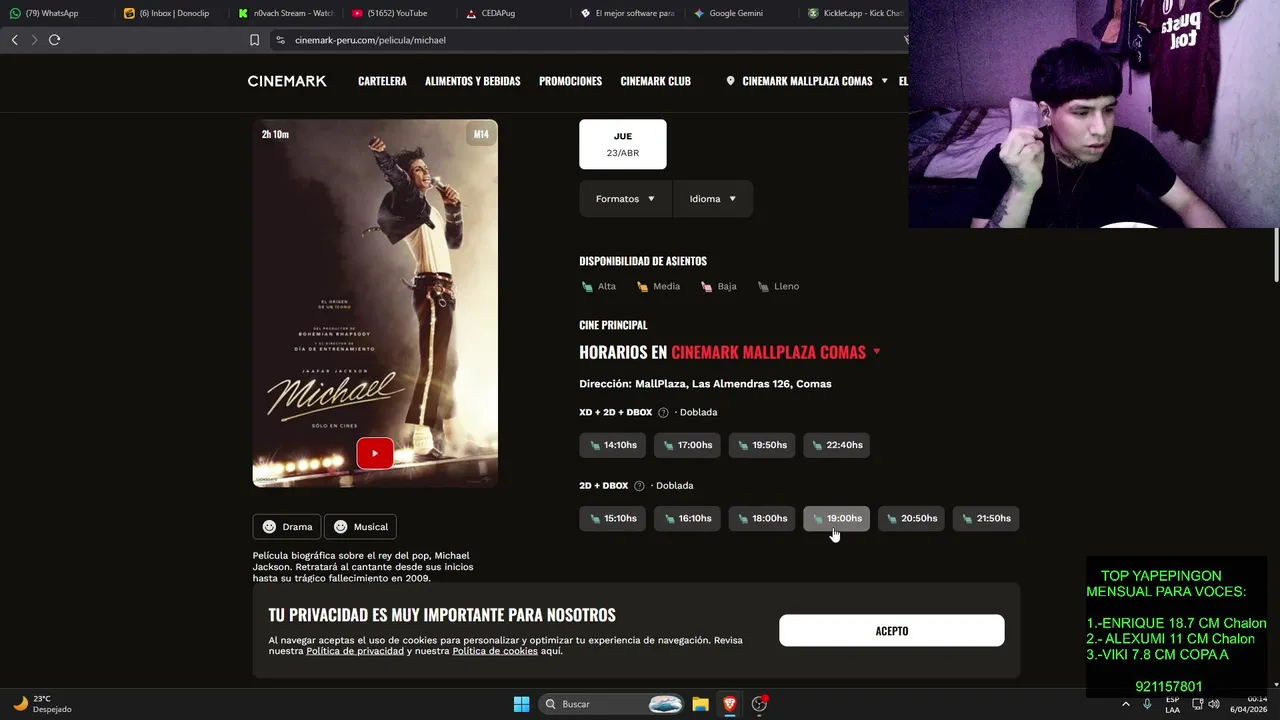Screen dimensions: 1280x720
Task: Switch to the Inbox Donoclip tab
Action: (170, 13)
